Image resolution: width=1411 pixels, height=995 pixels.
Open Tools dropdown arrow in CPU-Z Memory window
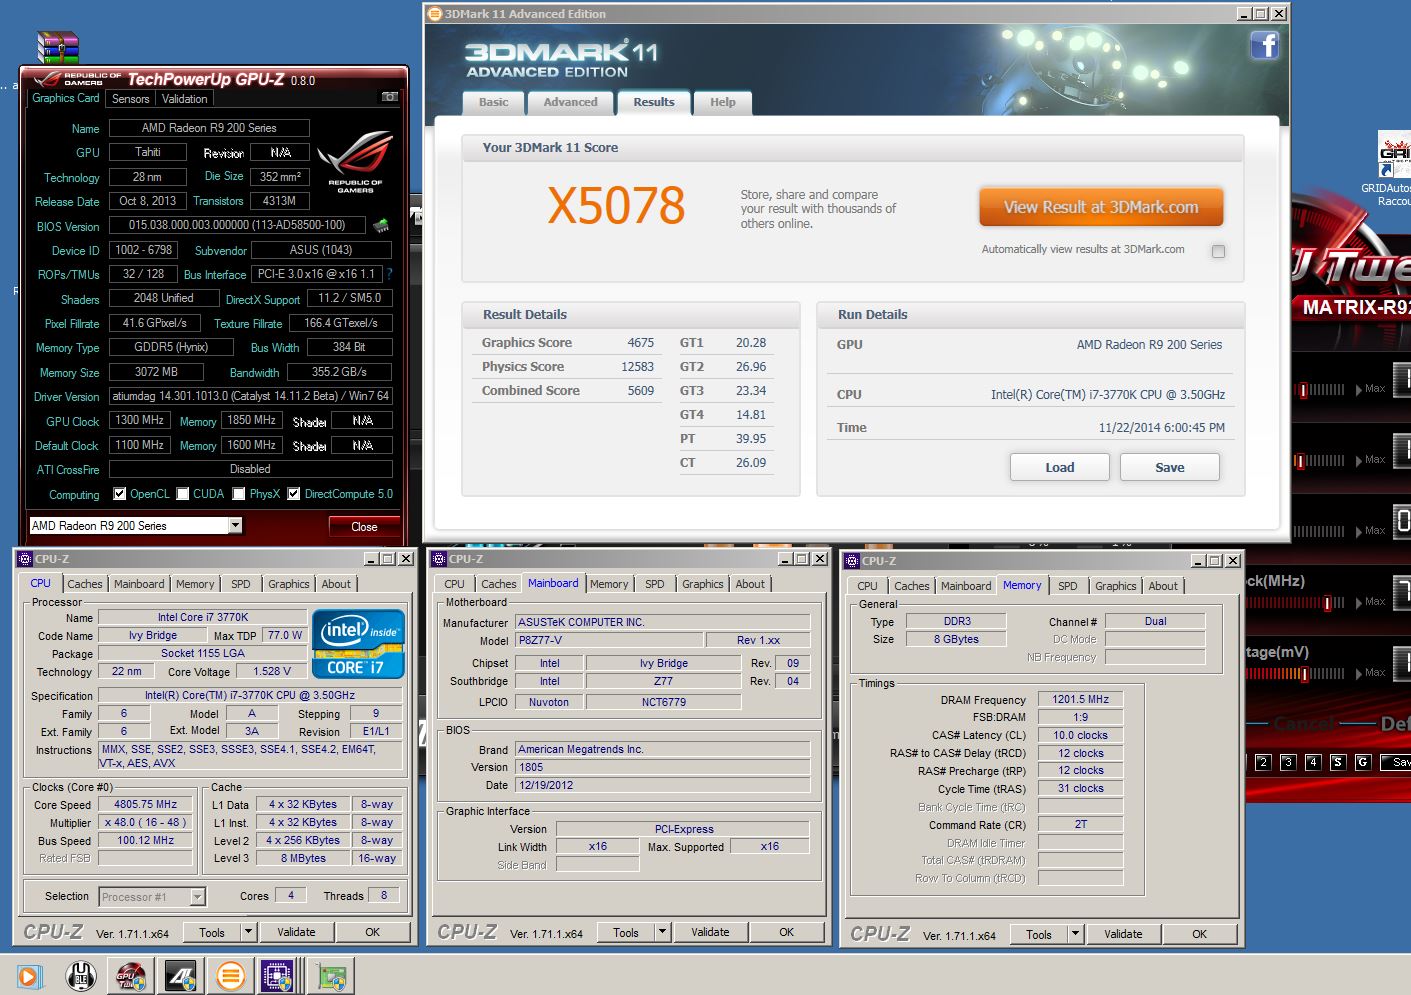(1075, 934)
